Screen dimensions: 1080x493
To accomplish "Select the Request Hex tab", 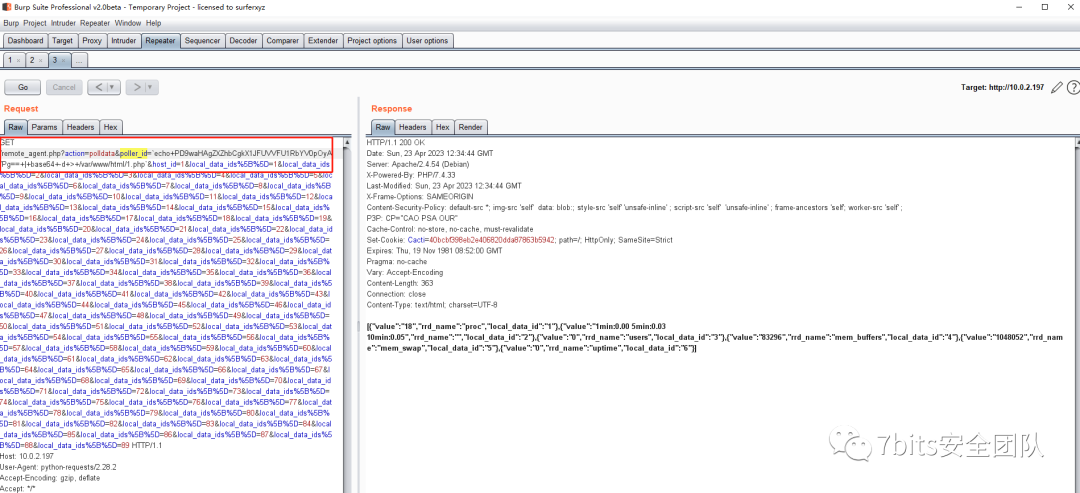I will point(110,127).
